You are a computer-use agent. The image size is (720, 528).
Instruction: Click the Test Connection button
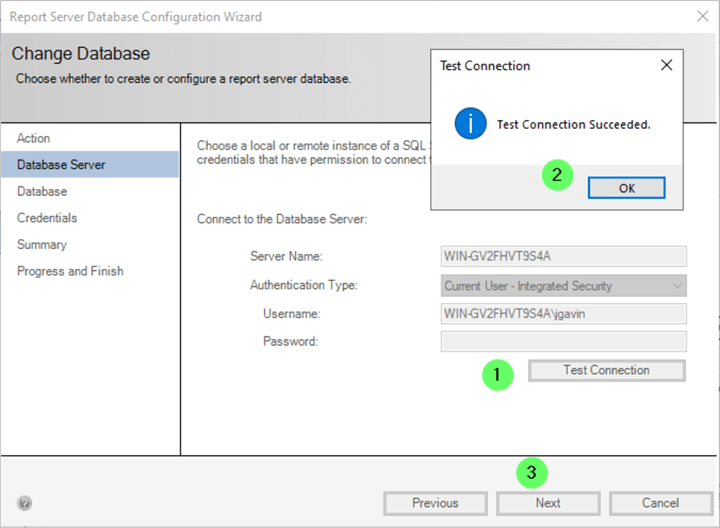(606, 371)
